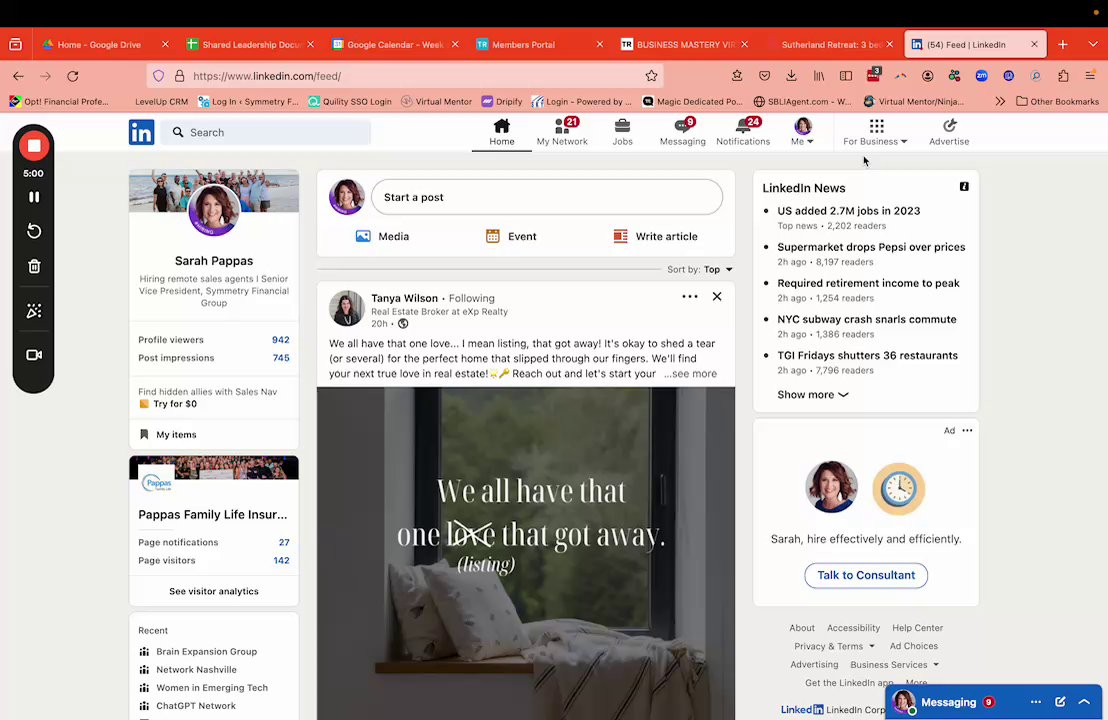This screenshot has width=1108, height=720.
Task: Open Help Center footer link
Action: click(x=917, y=627)
